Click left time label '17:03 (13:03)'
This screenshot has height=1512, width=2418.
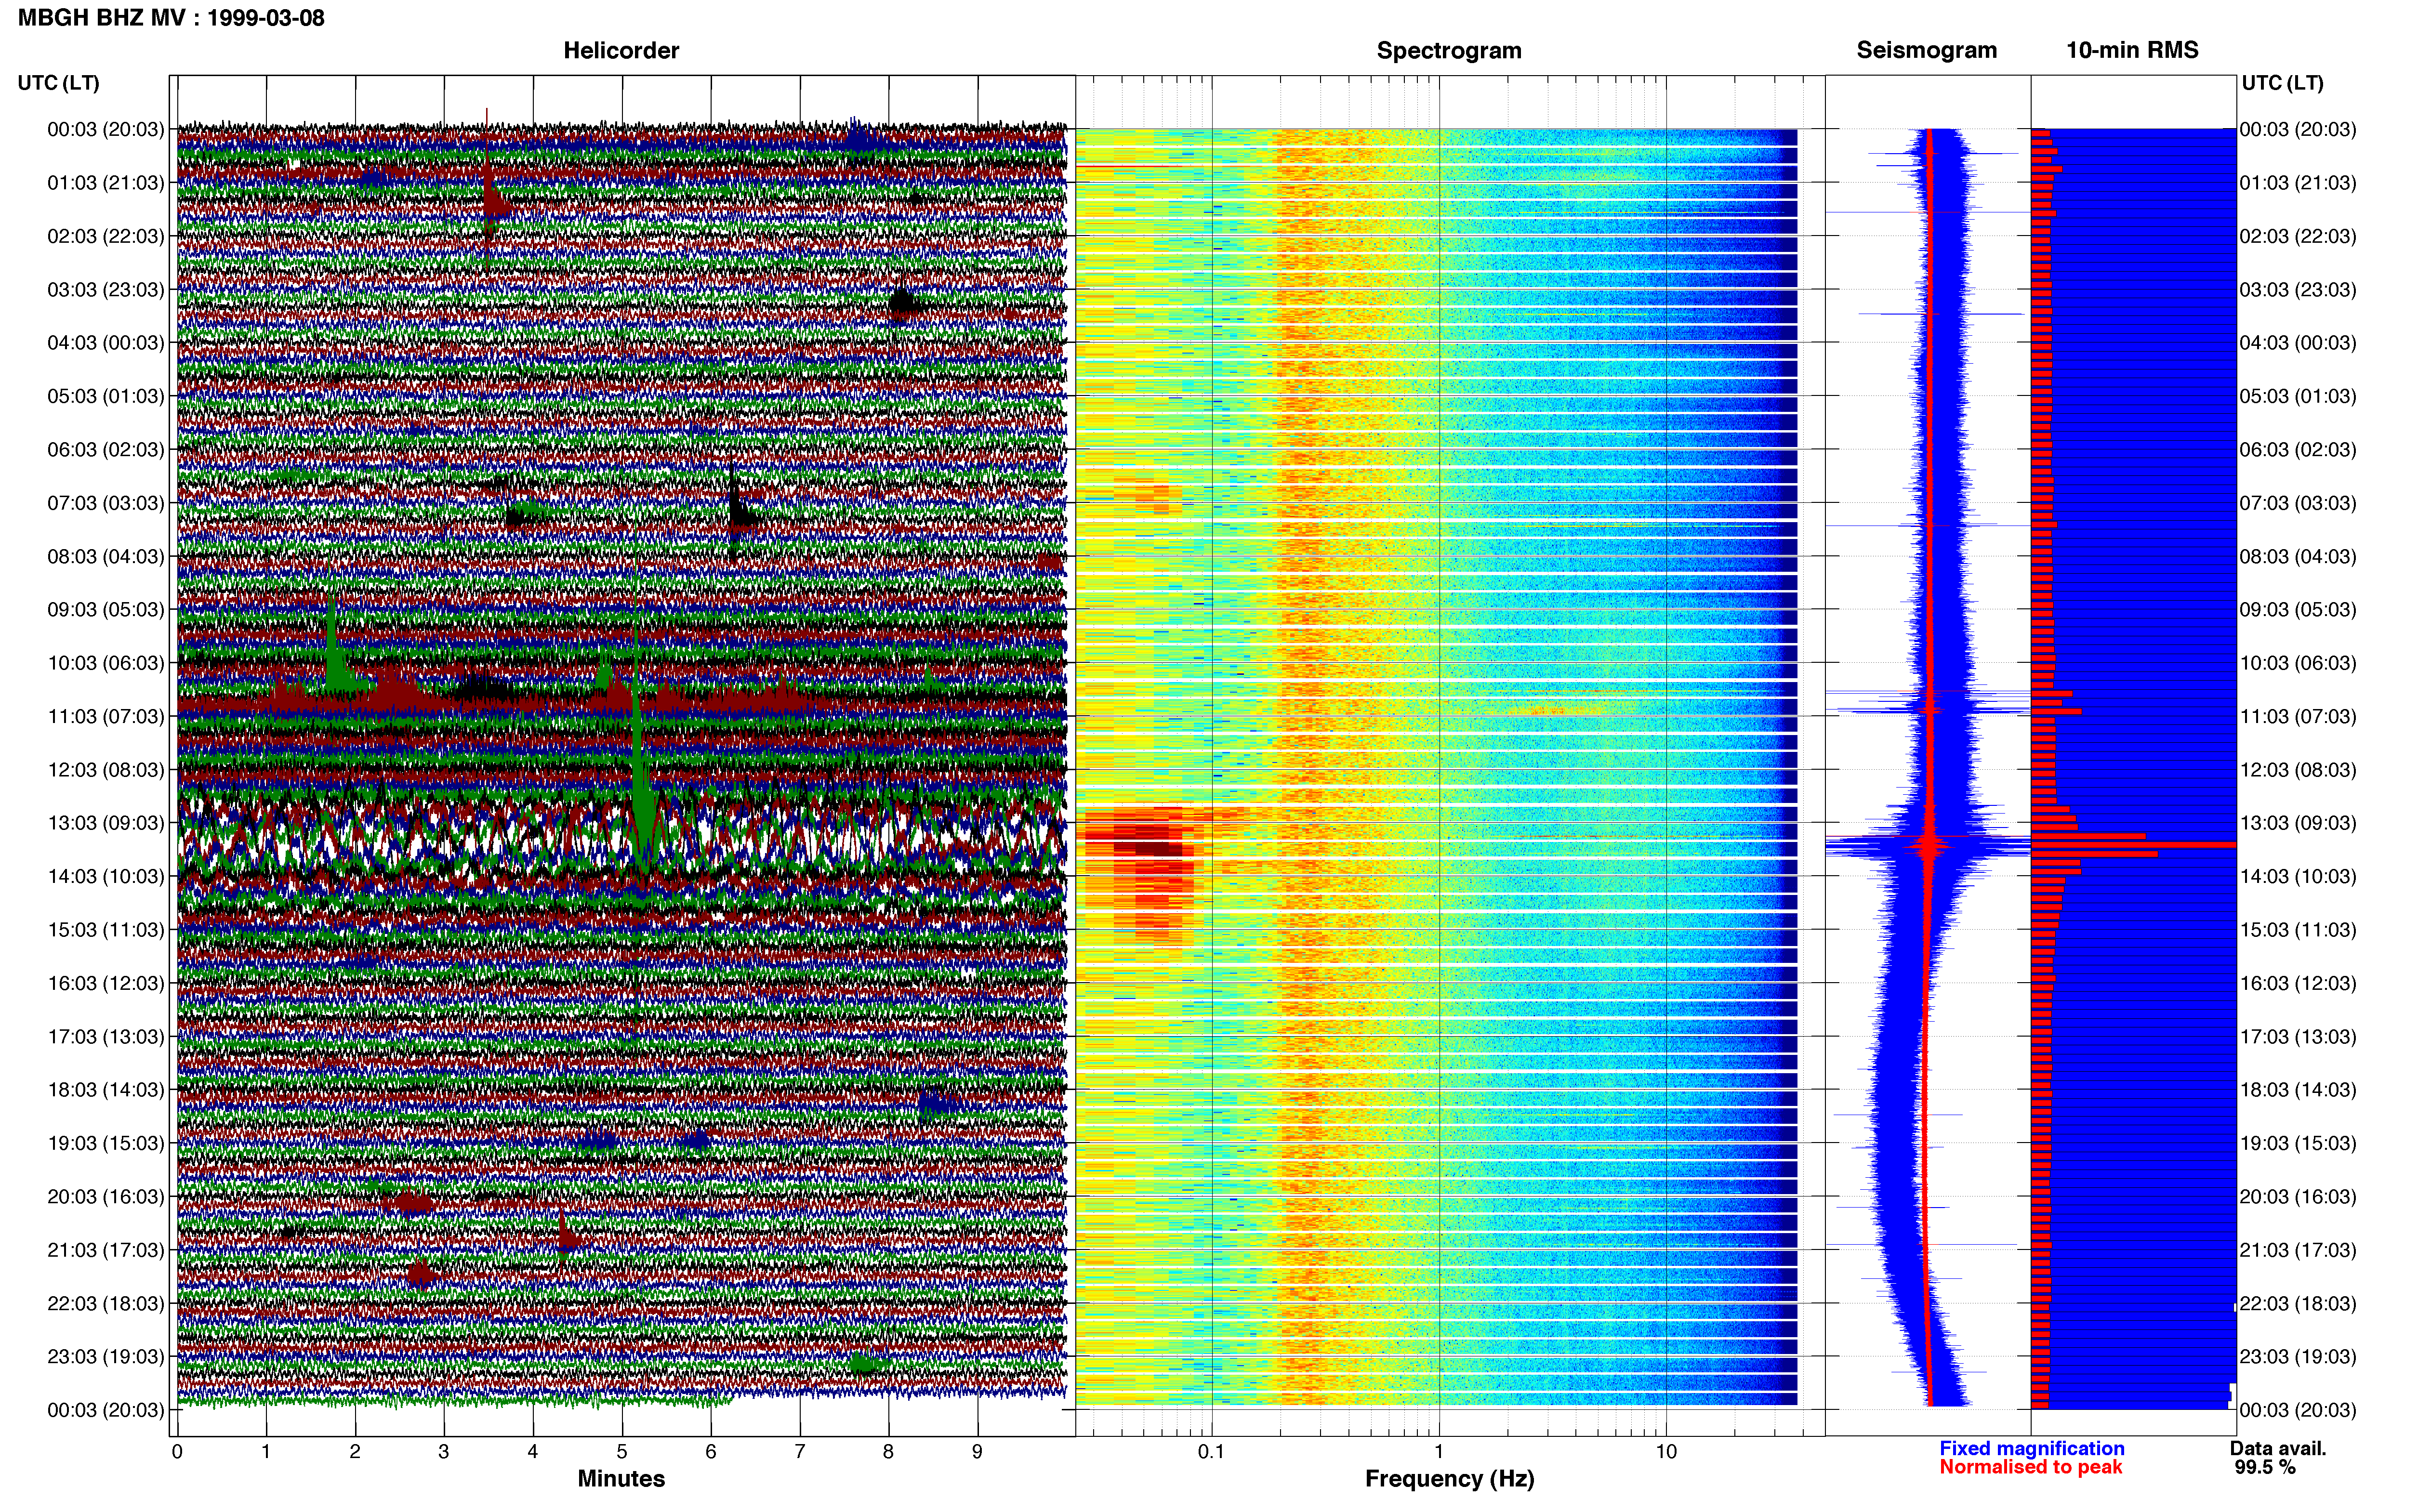tap(105, 1036)
